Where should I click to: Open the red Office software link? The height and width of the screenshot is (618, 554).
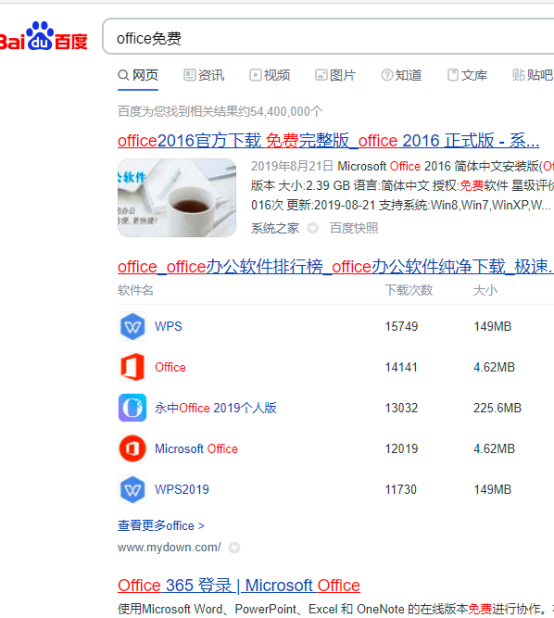170,367
